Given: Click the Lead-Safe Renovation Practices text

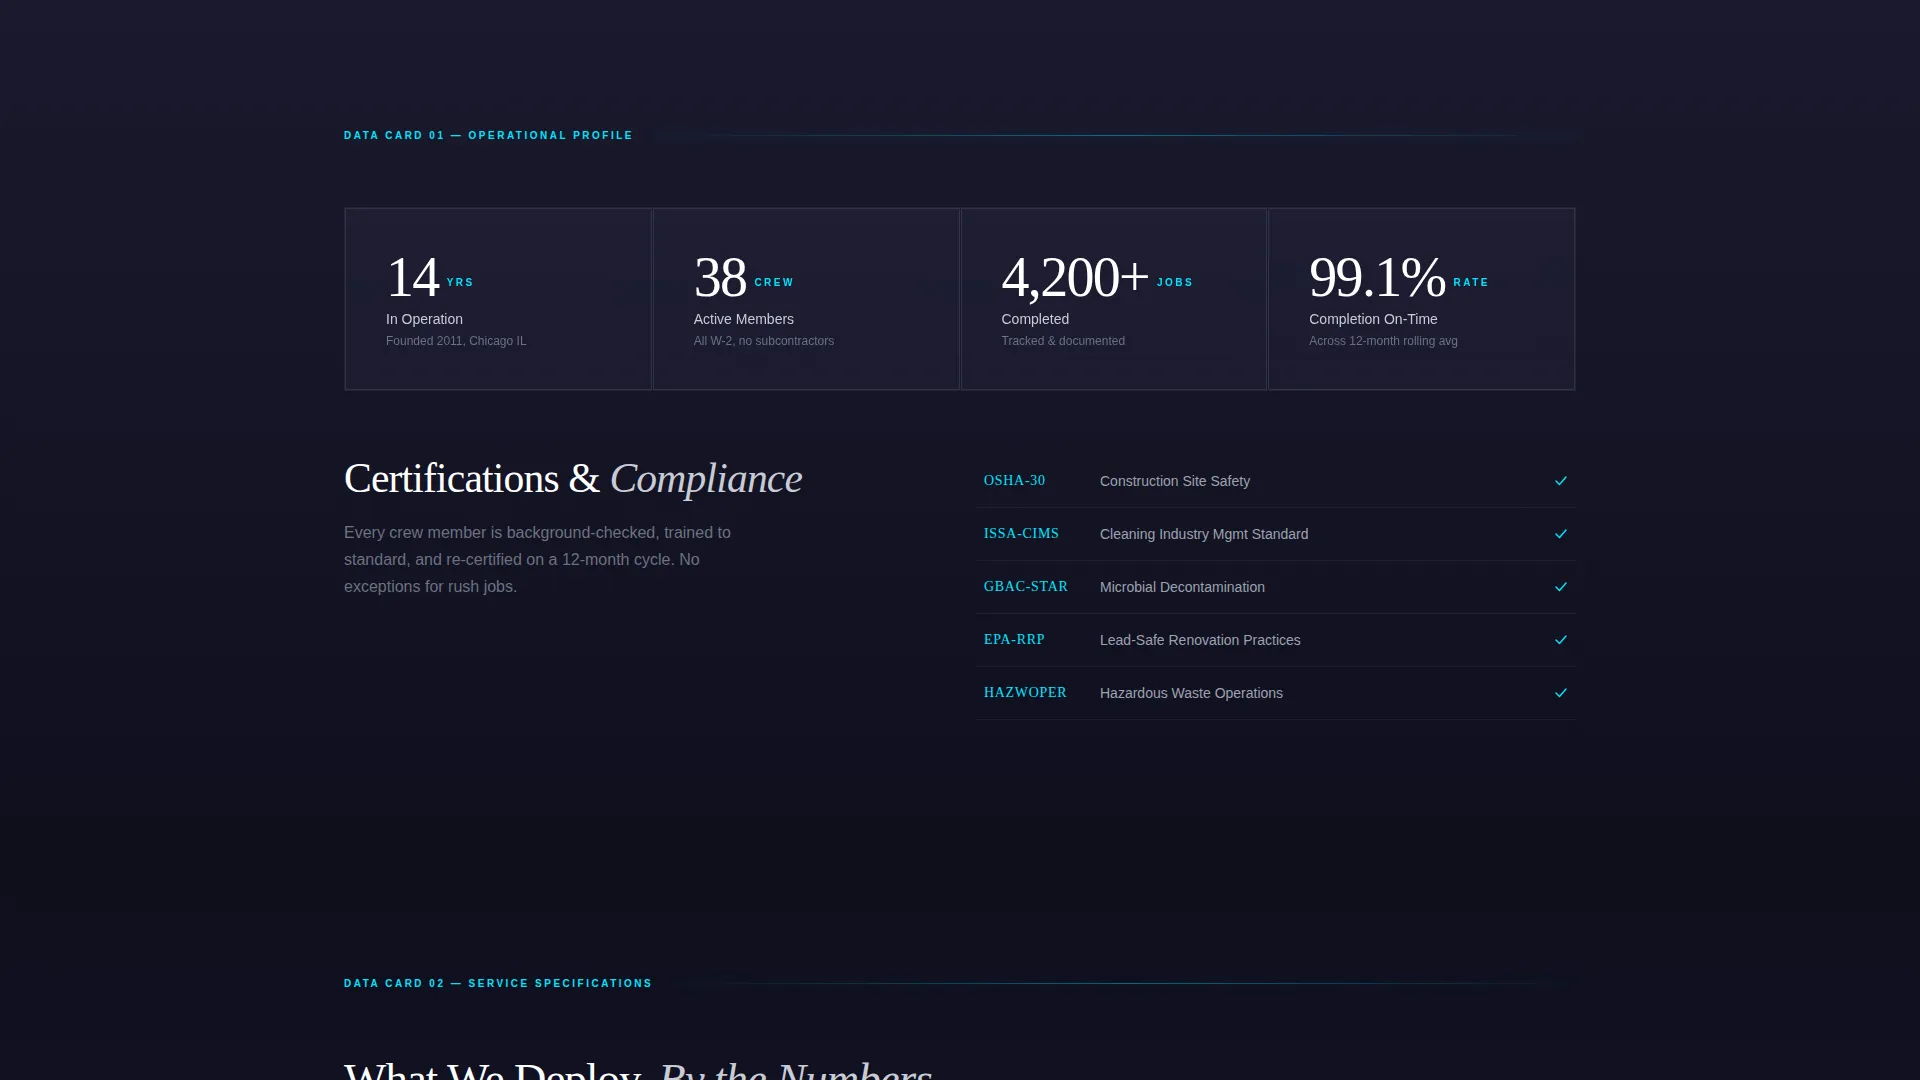Looking at the screenshot, I should (1200, 640).
